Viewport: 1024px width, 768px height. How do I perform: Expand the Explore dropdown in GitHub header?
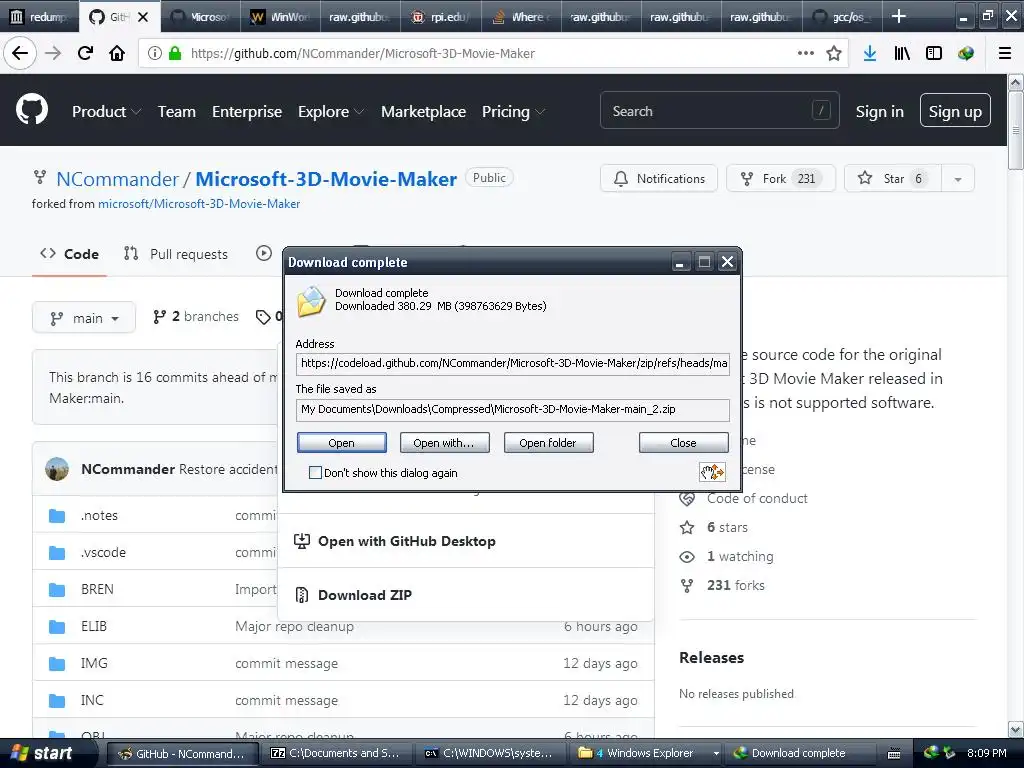[330, 112]
